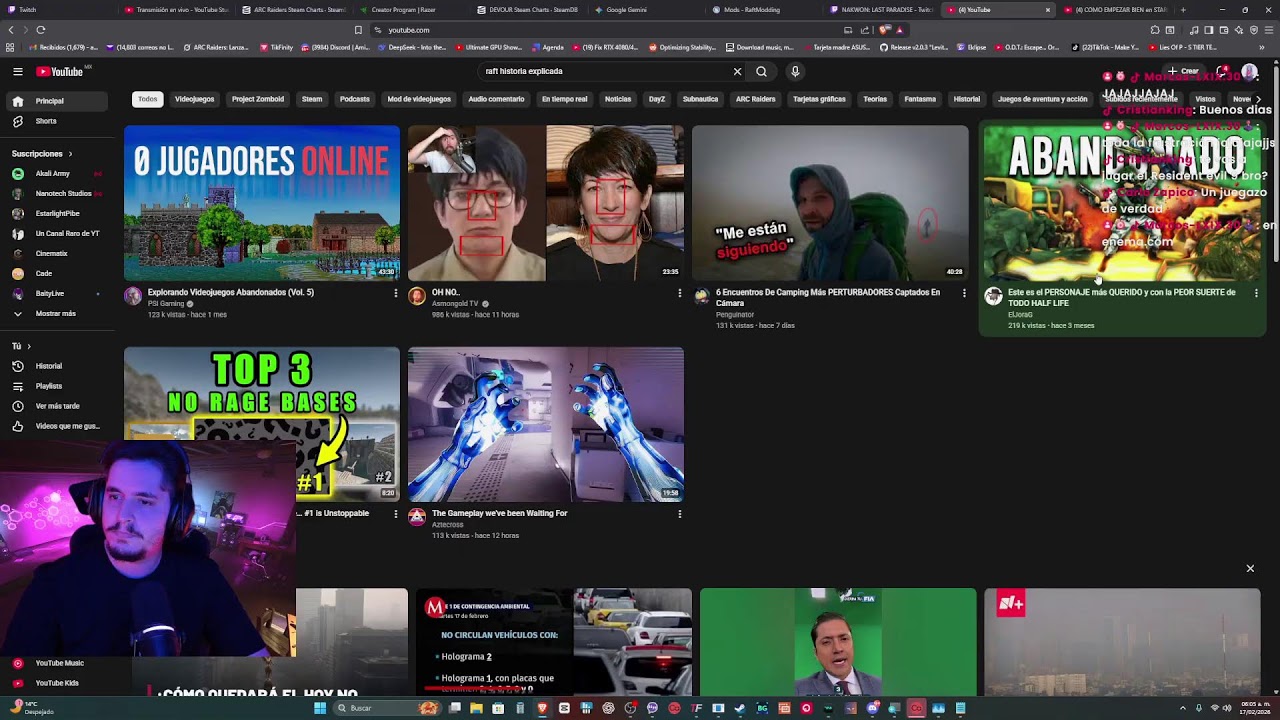The image size is (1280, 720).
Task: Open the taskbar clock and date
Action: point(1255,708)
